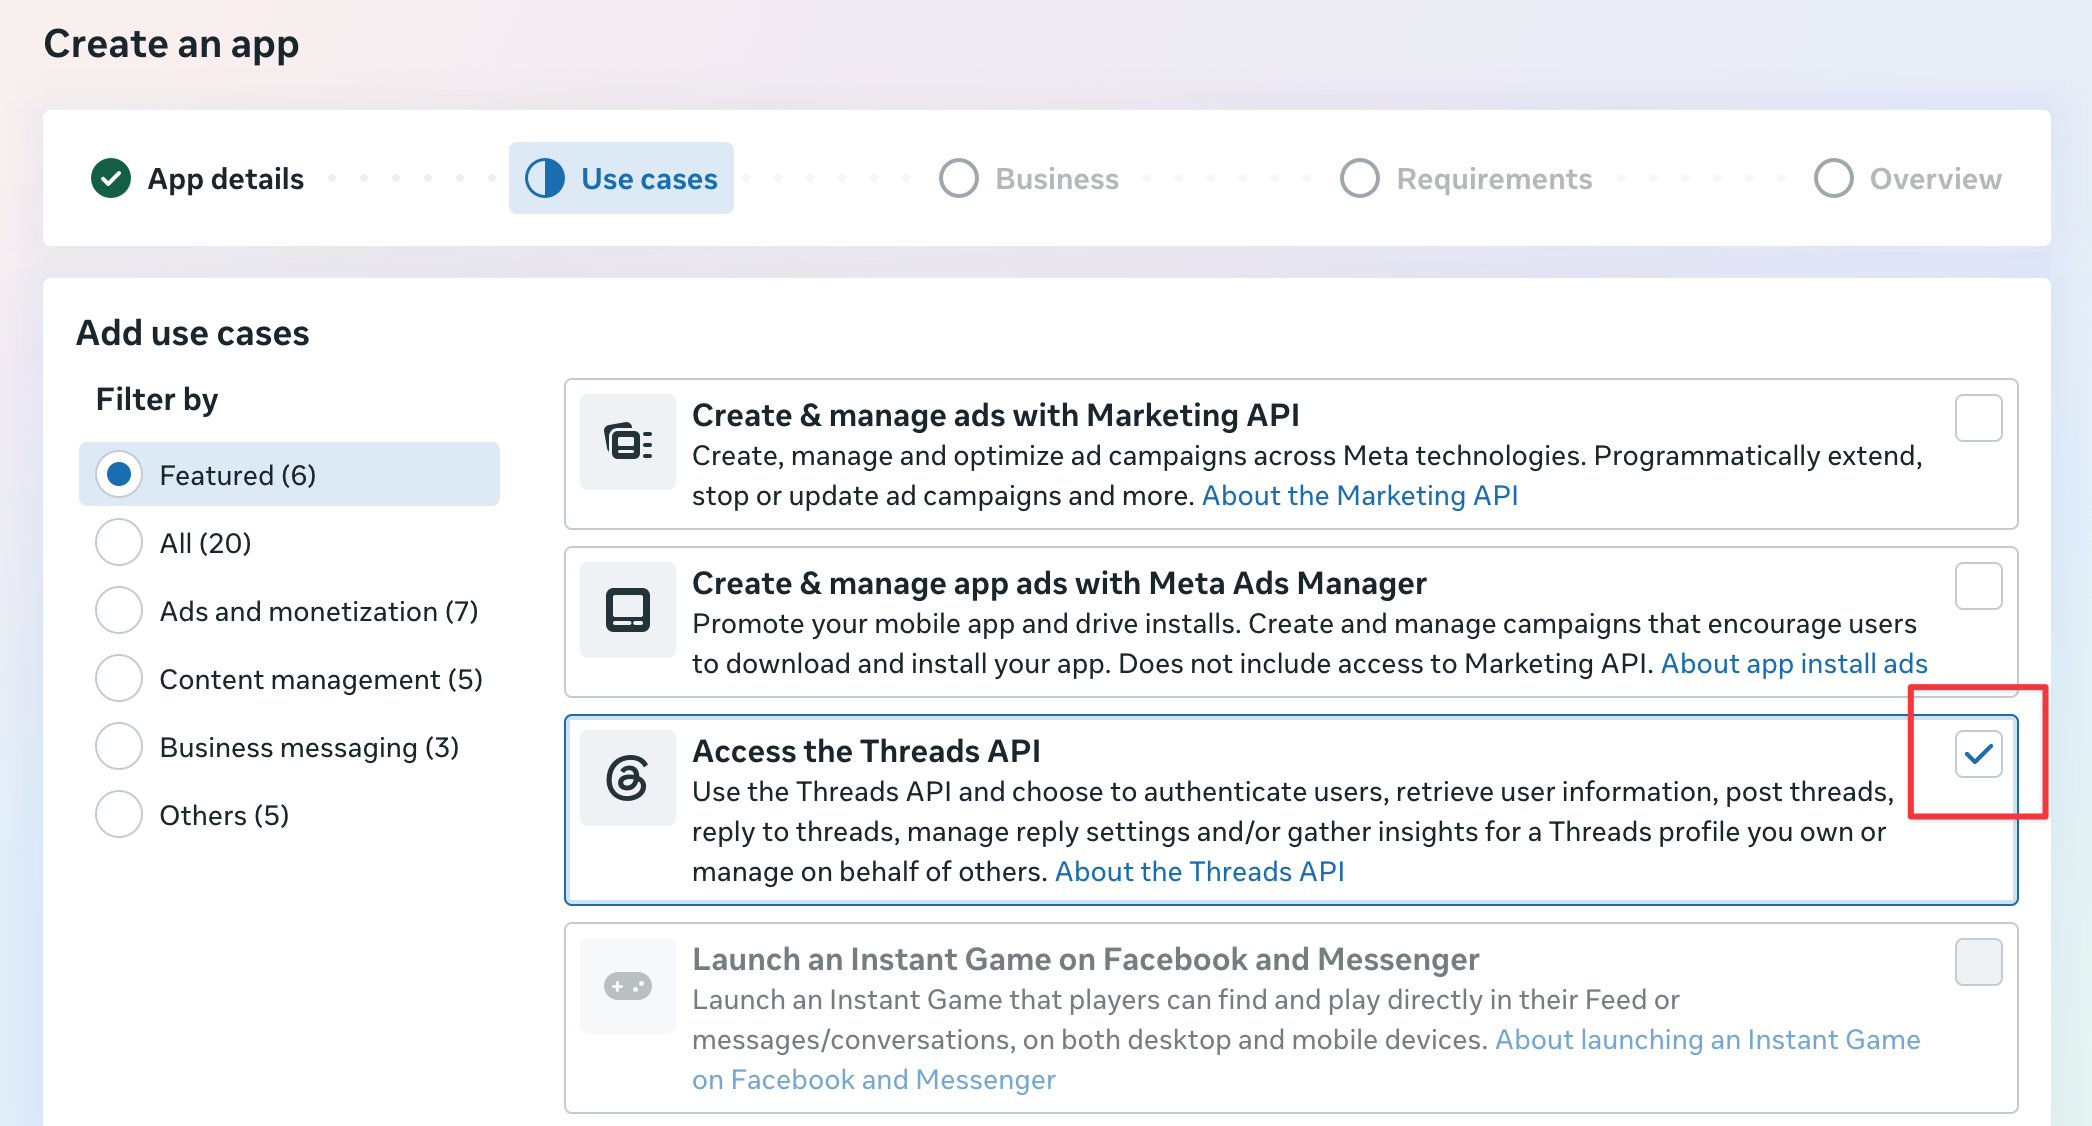This screenshot has height=1126, width=2092.
Task: Check the Instant Game use case checkbox
Action: coord(1978,962)
